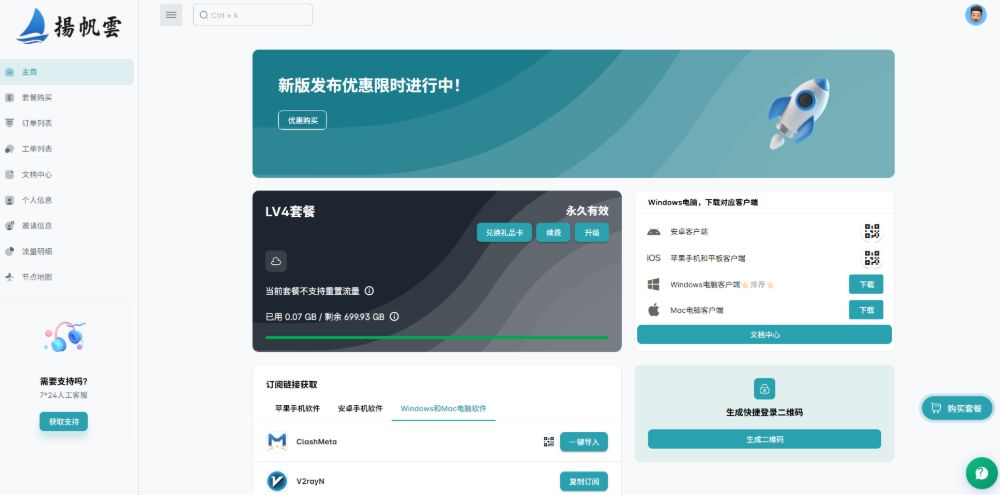Click the ClashMeta app icon

[277, 441]
